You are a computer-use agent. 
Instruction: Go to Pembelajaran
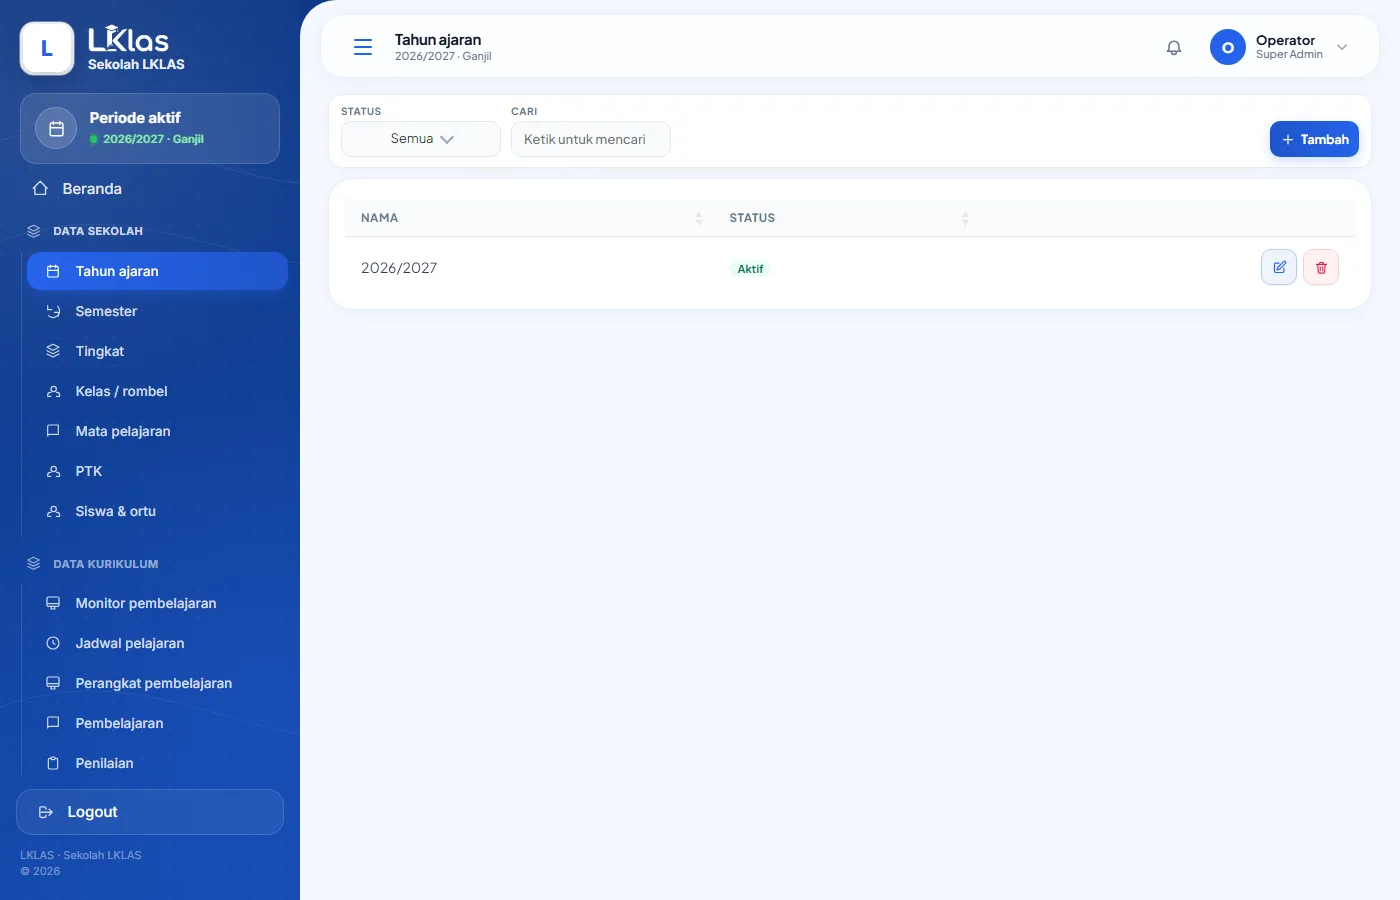(x=157, y=723)
